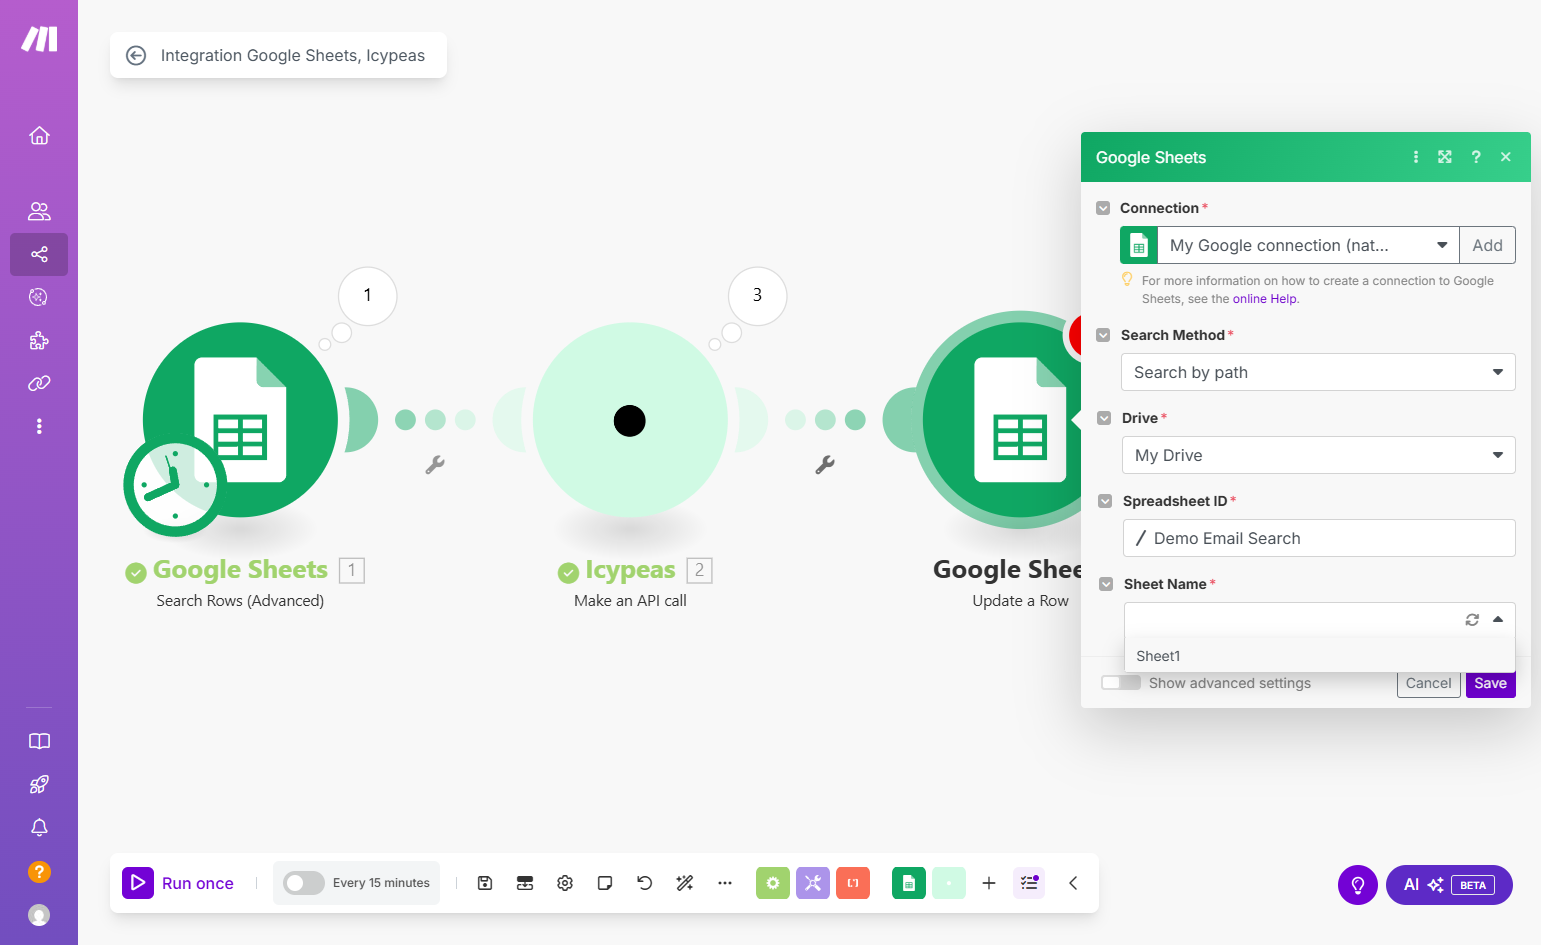Select the Icypeas Make an API call module
Image resolution: width=1541 pixels, height=945 pixels.
tap(630, 421)
